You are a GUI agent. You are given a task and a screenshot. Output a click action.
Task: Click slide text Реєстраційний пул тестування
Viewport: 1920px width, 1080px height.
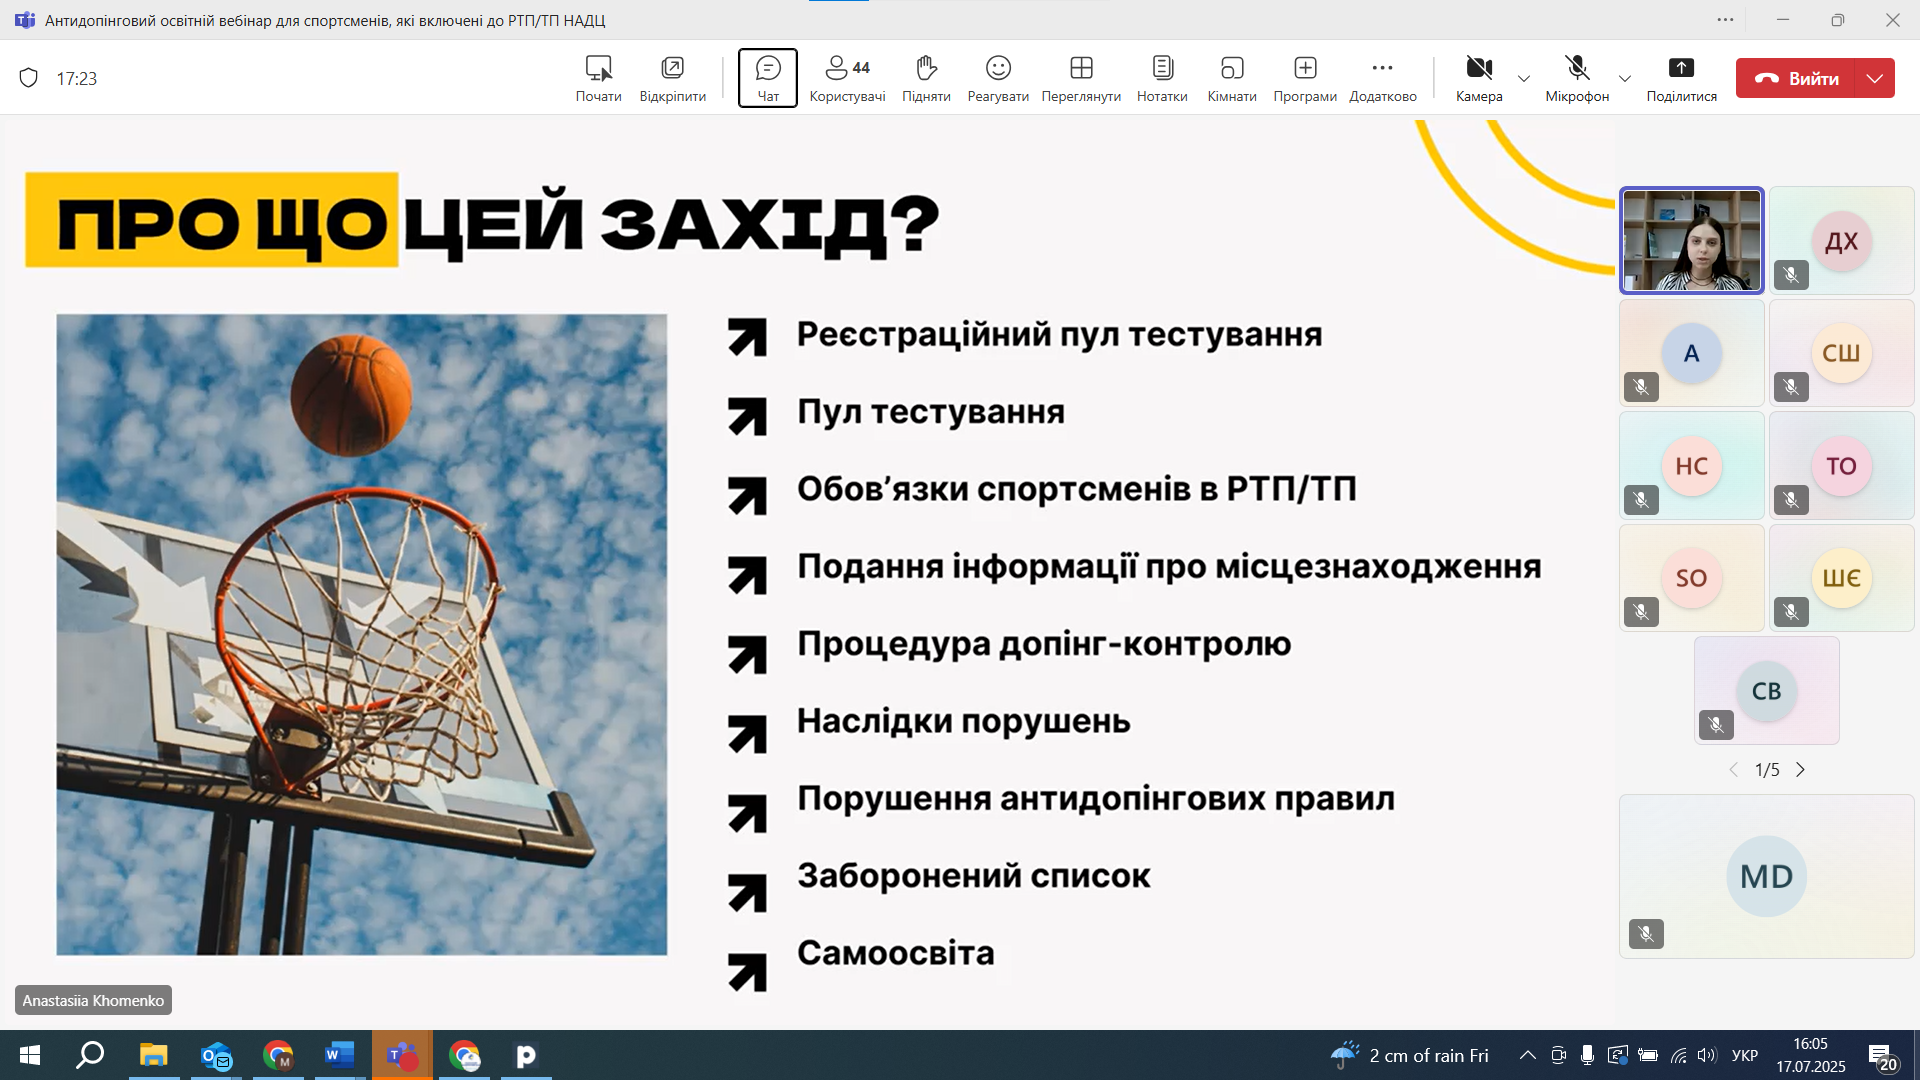(1059, 335)
